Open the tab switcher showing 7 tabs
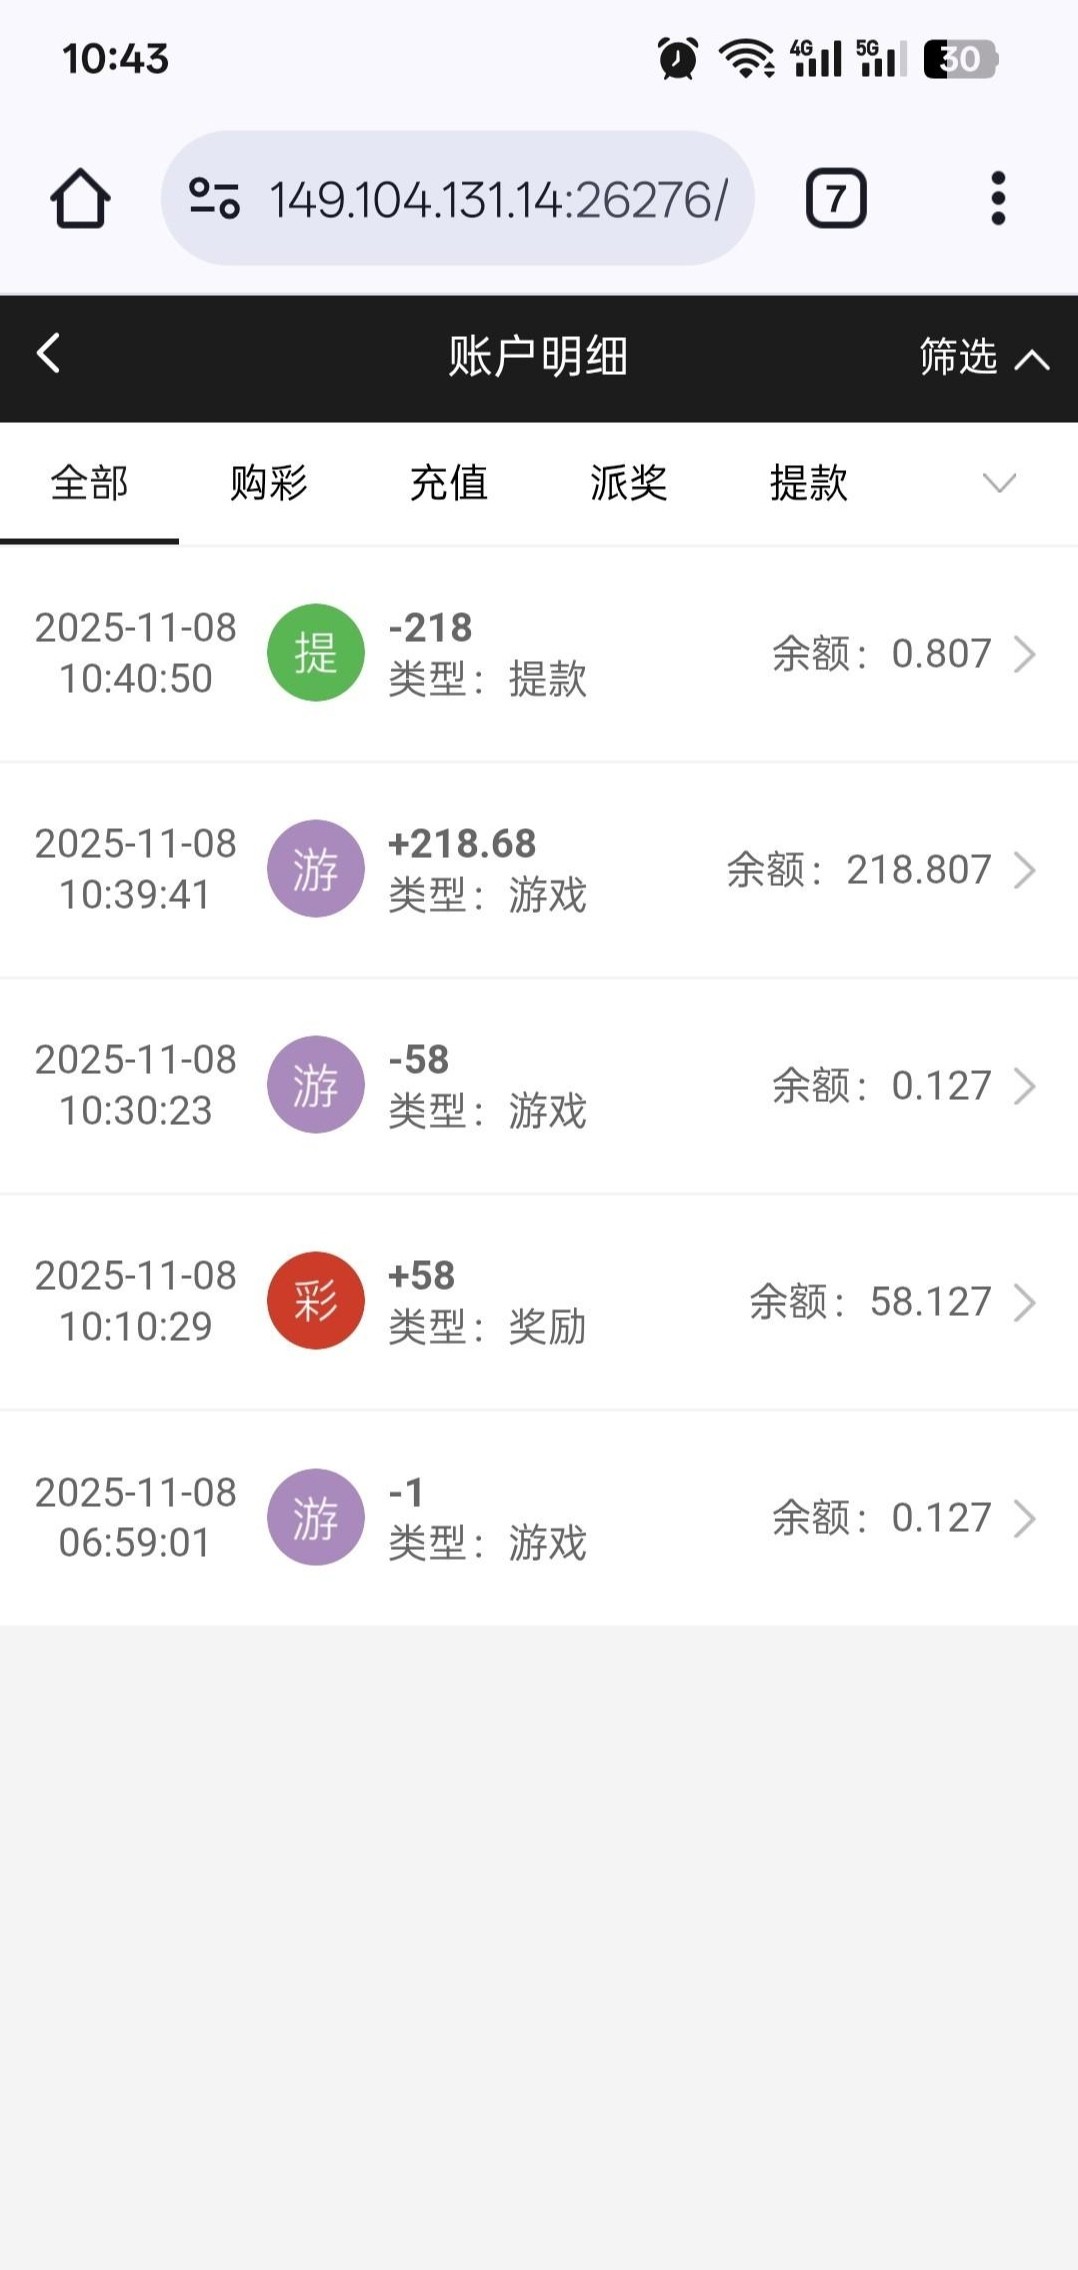1078x2270 pixels. click(836, 199)
